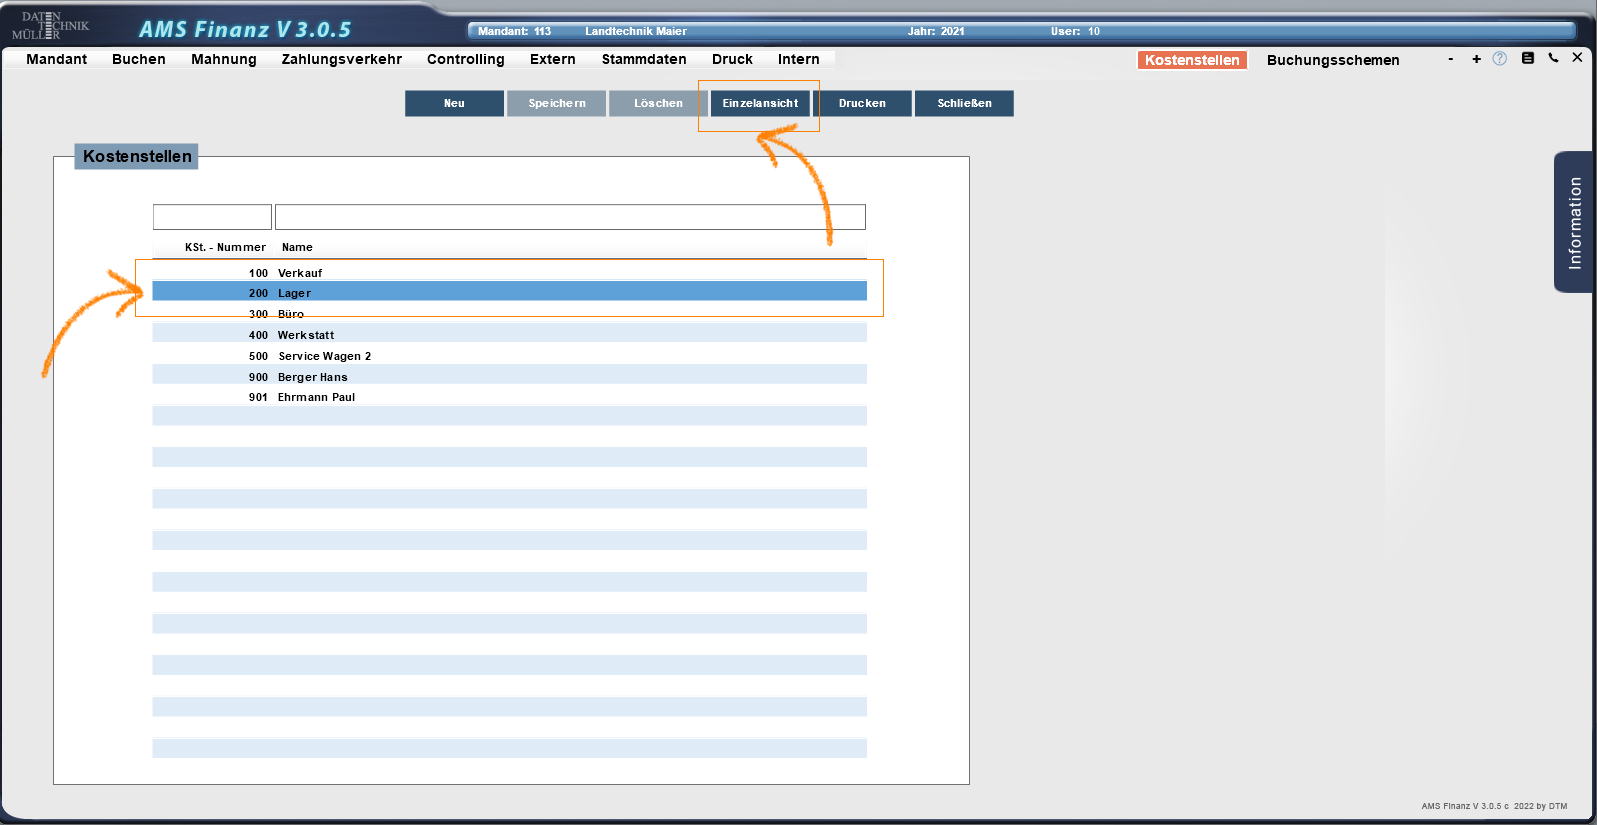Select the 900 Berger Hans cost center
Image resolution: width=1597 pixels, height=825 pixels.
[509, 377]
